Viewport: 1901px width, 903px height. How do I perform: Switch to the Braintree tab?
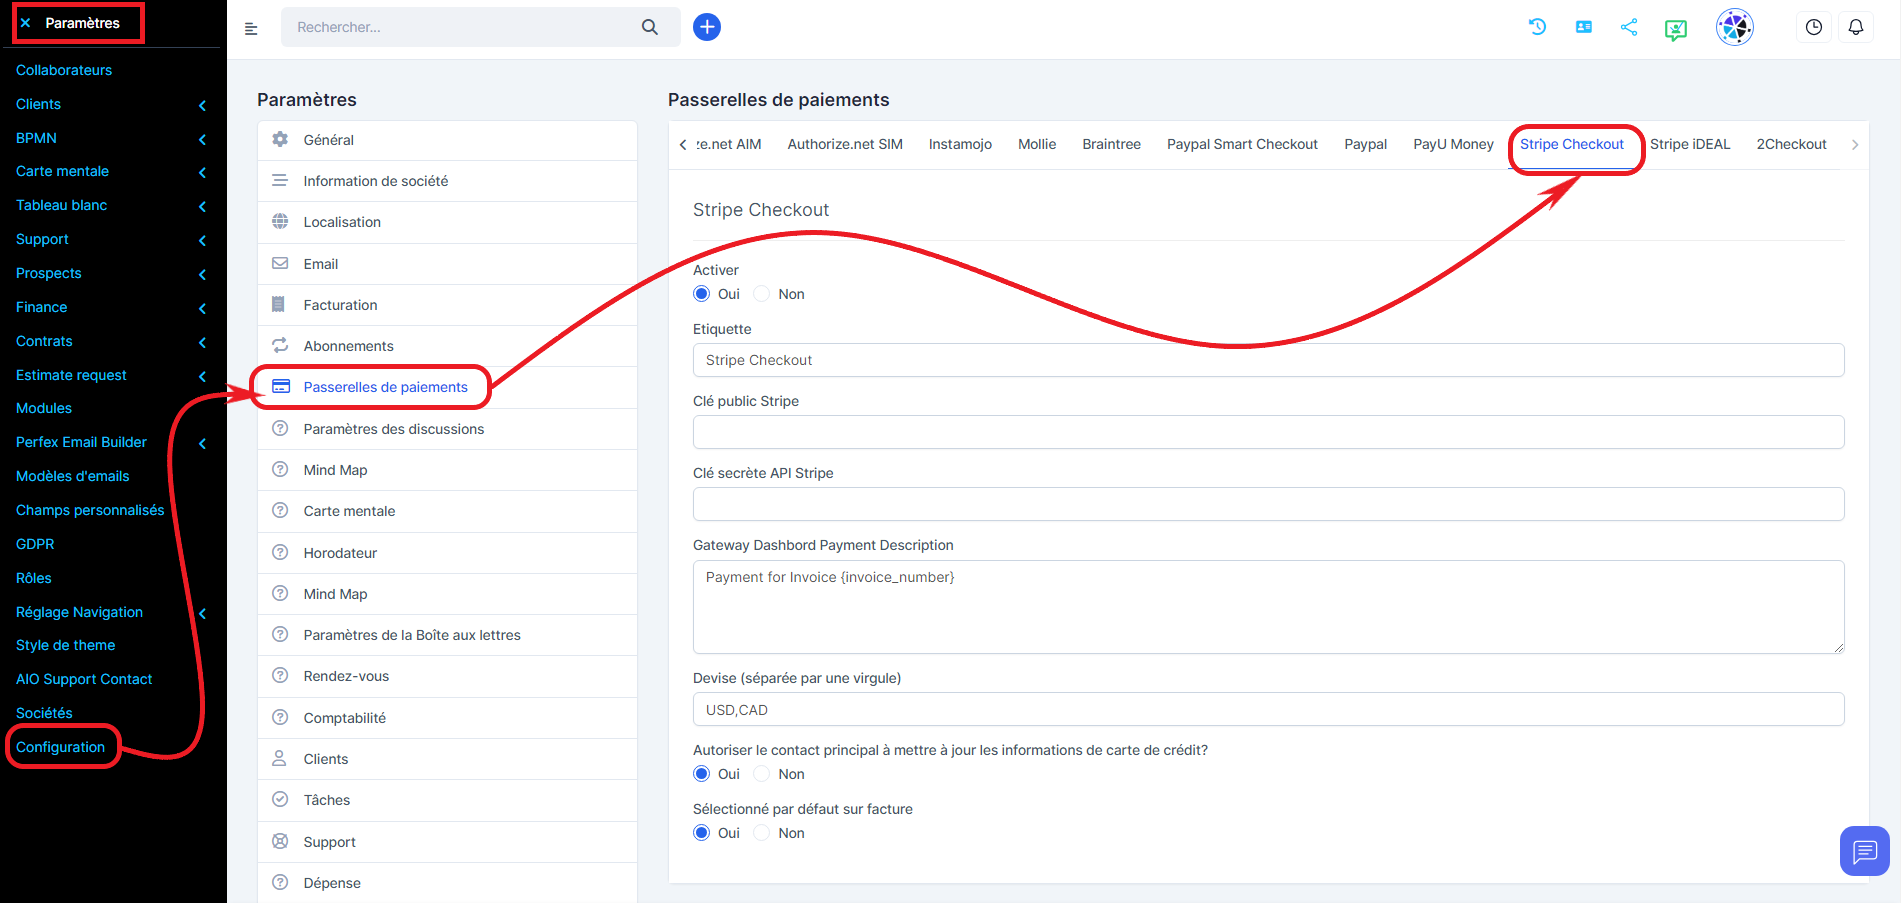click(1111, 144)
